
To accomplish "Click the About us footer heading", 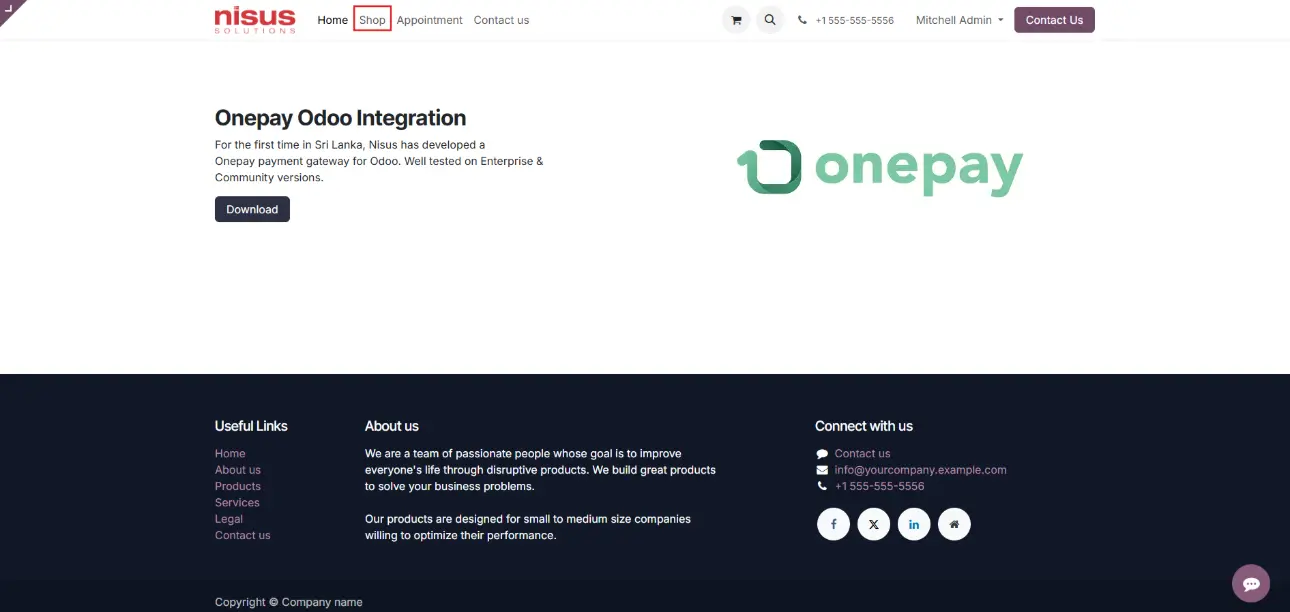I will [x=392, y=426].
